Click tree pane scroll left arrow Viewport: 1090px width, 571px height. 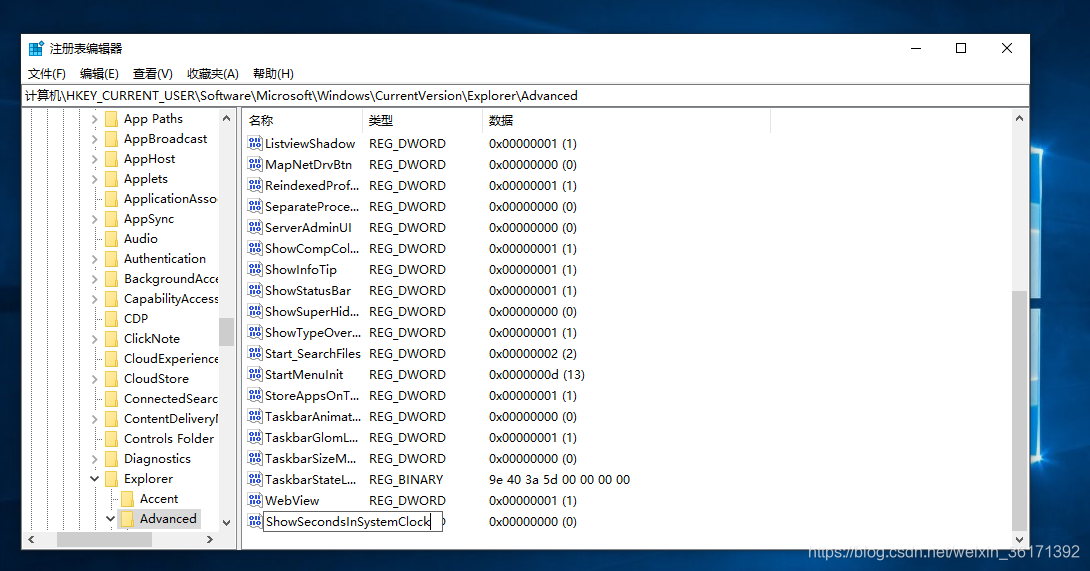pos(31,540)
